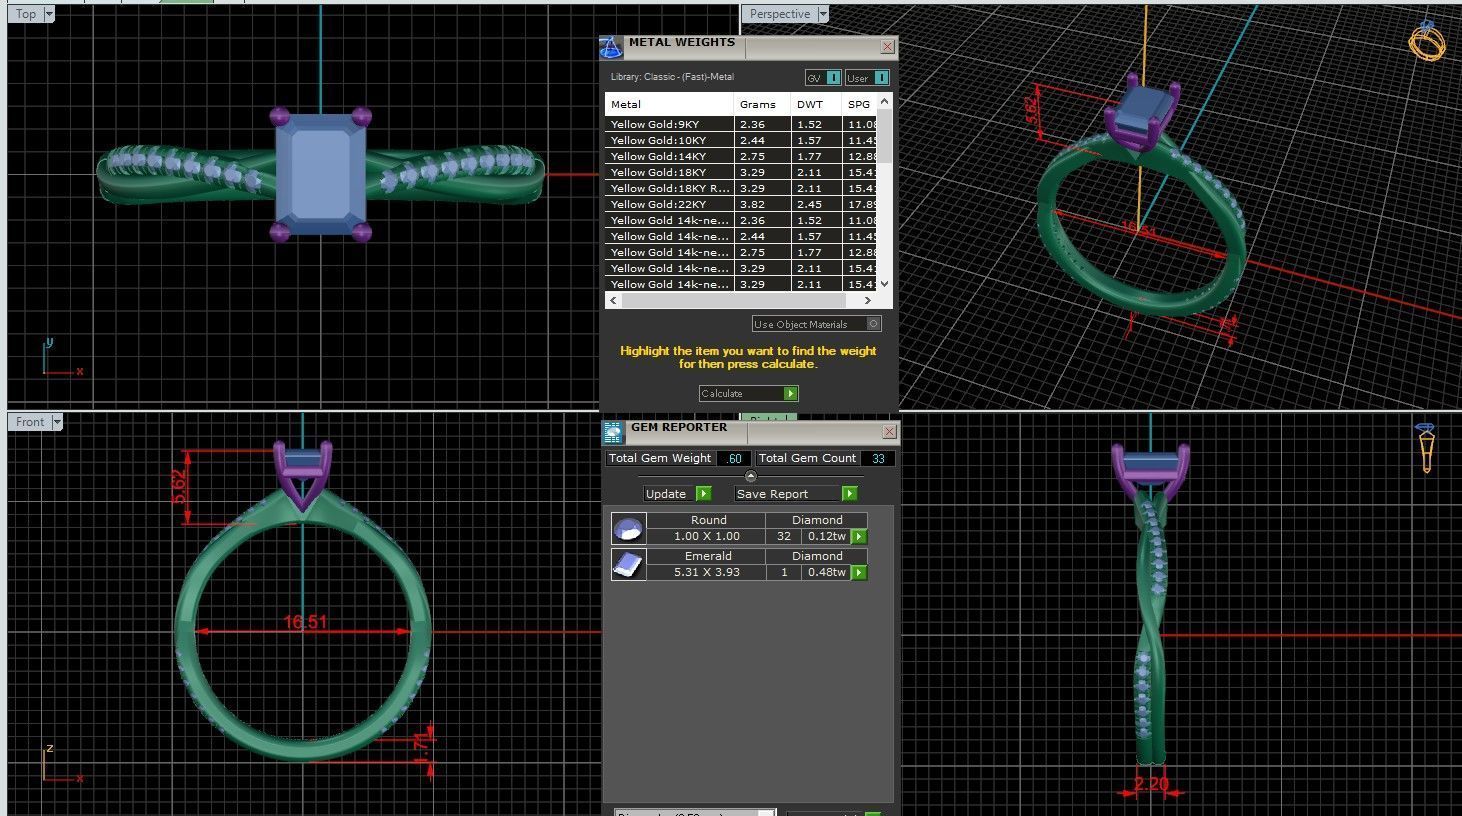The width and height of the screenshot is (1462, 816).
Task: Select the Yellow Gold:18KY row
Action: point(741,172)
